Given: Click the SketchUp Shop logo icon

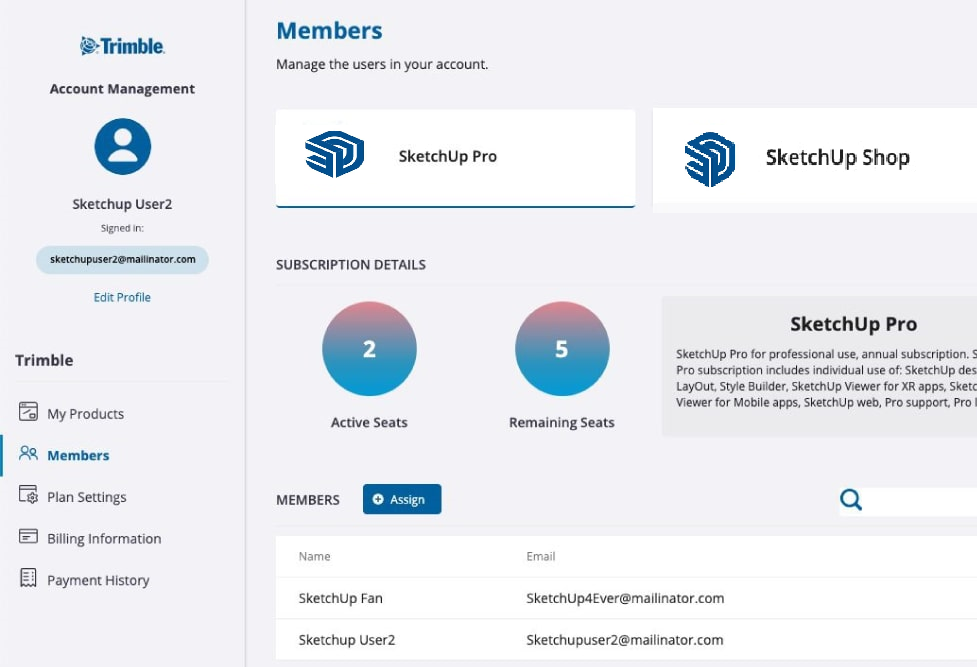Looking at the screenshot, I should click(x=710, y=159).
